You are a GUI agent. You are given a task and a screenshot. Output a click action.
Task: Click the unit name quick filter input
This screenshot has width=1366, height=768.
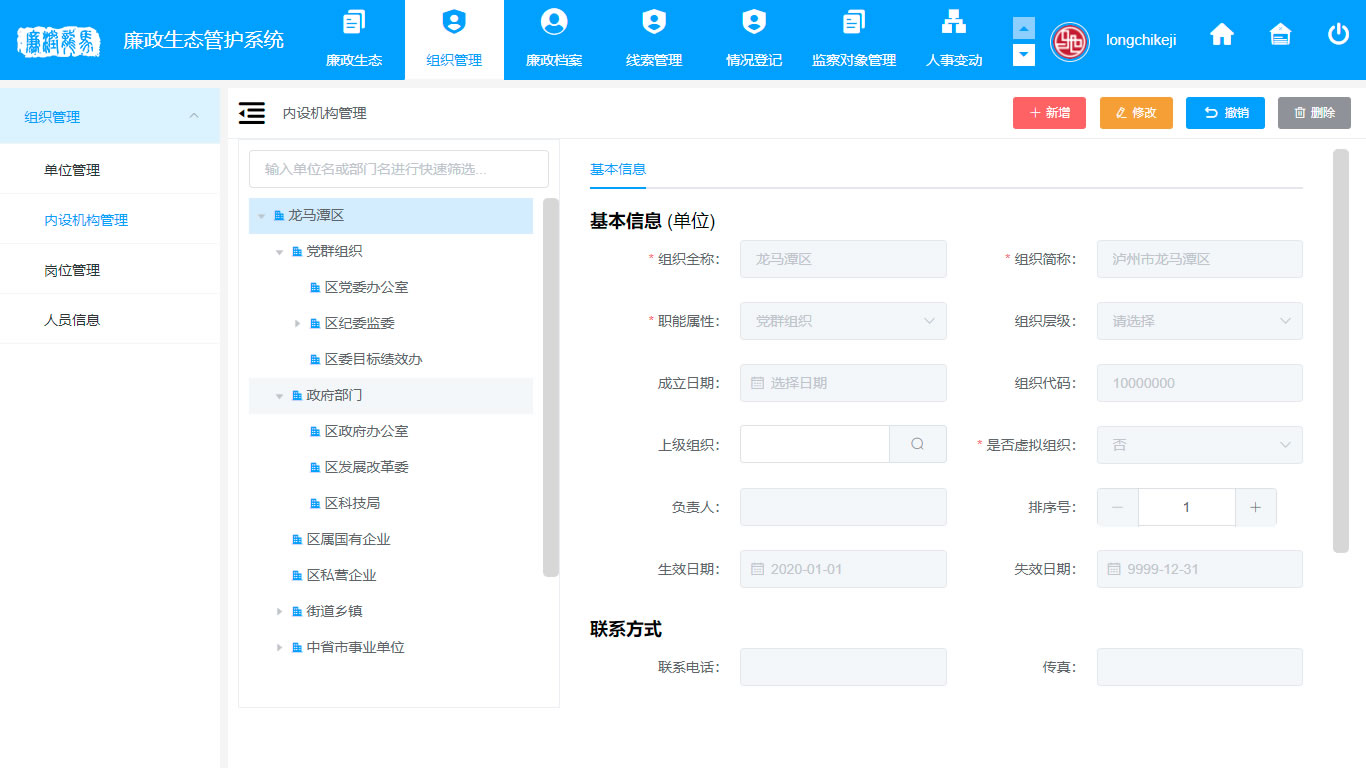(x=398, y=169)
